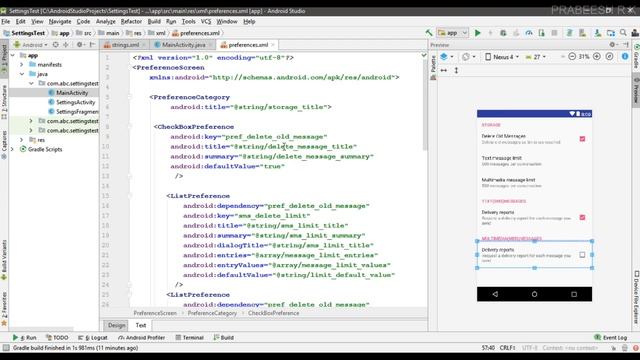Click the horizontal expand arrow in the preview toolbar
The image size is (640, 360).
tap(444, 70)
